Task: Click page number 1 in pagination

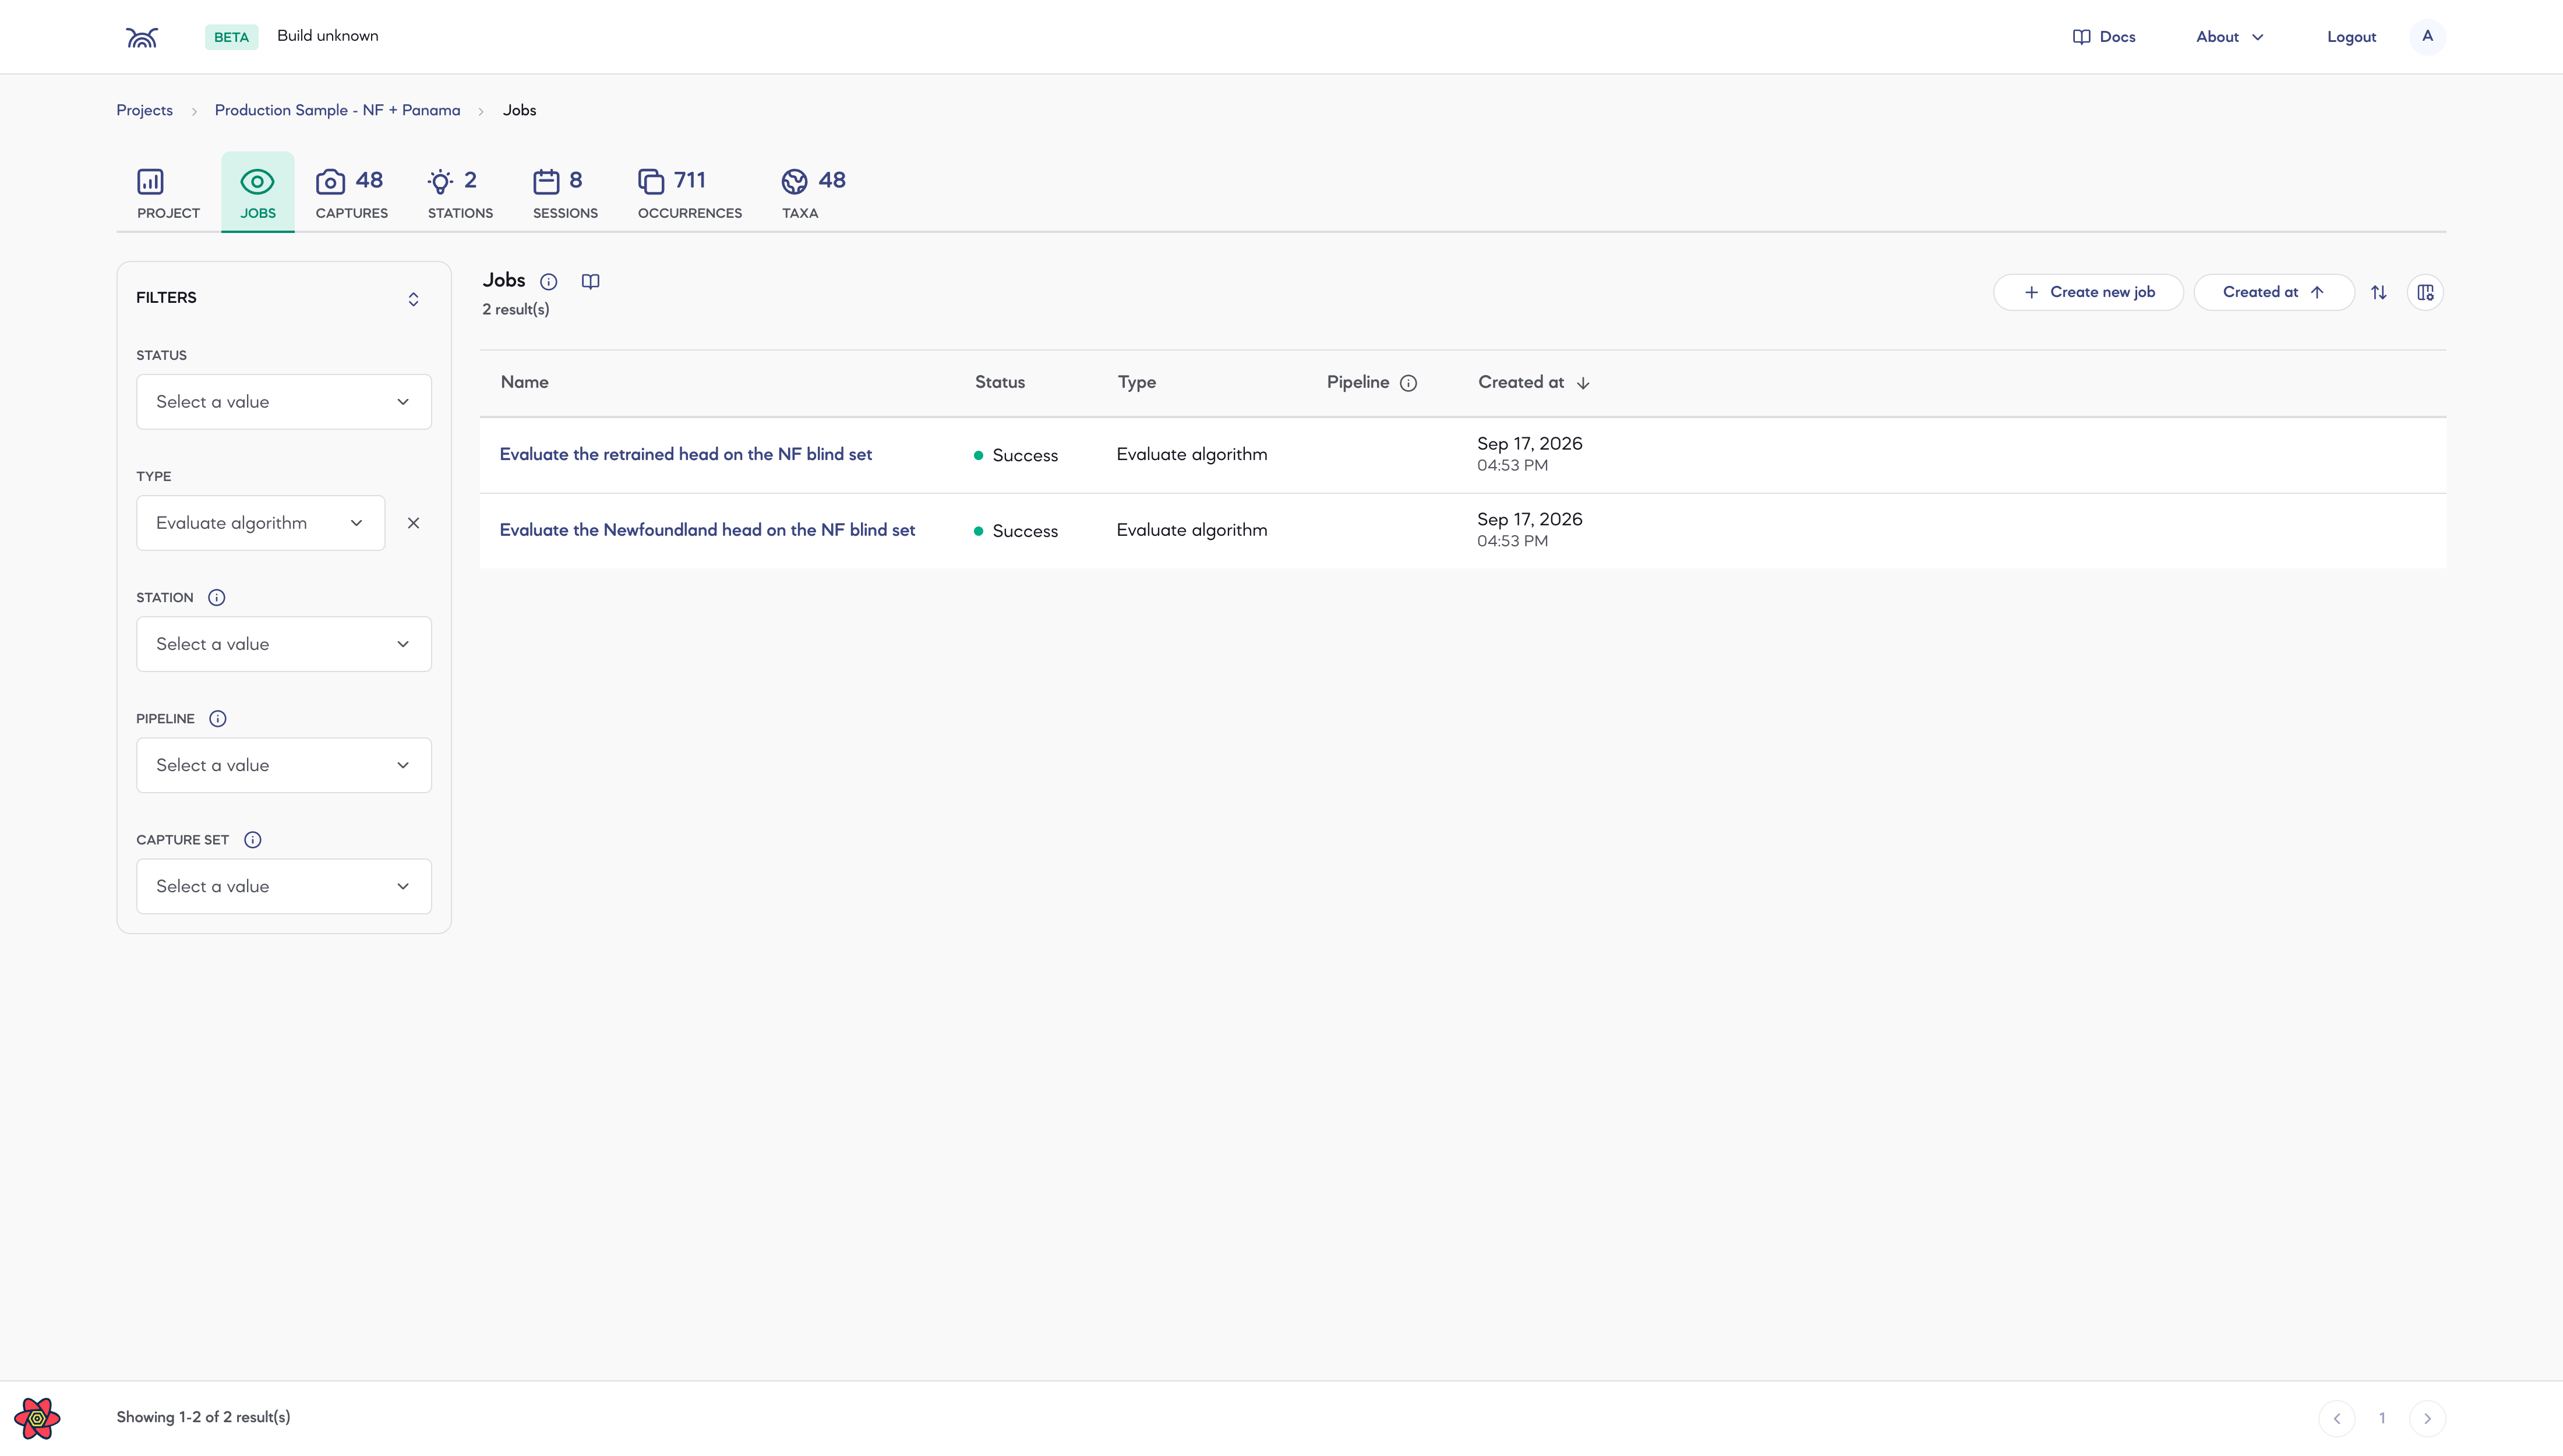Action: point(2382,1418)
